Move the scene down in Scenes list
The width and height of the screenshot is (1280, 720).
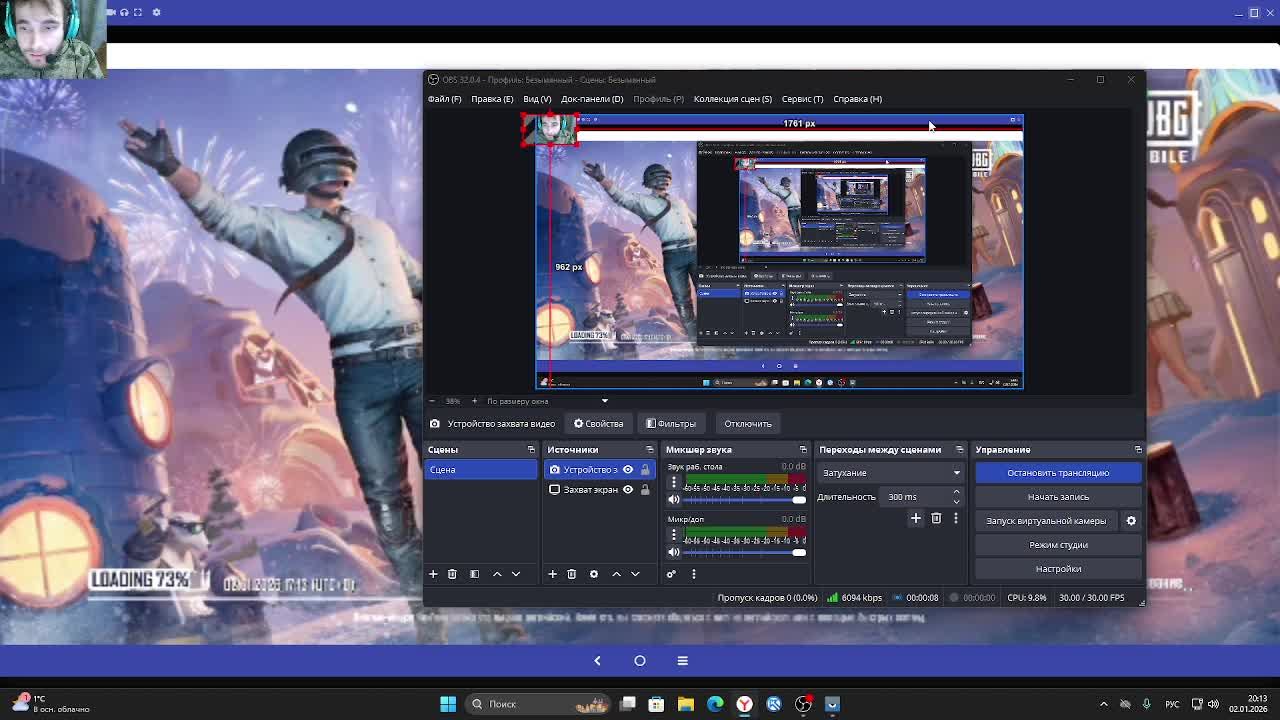pos(516,574)
